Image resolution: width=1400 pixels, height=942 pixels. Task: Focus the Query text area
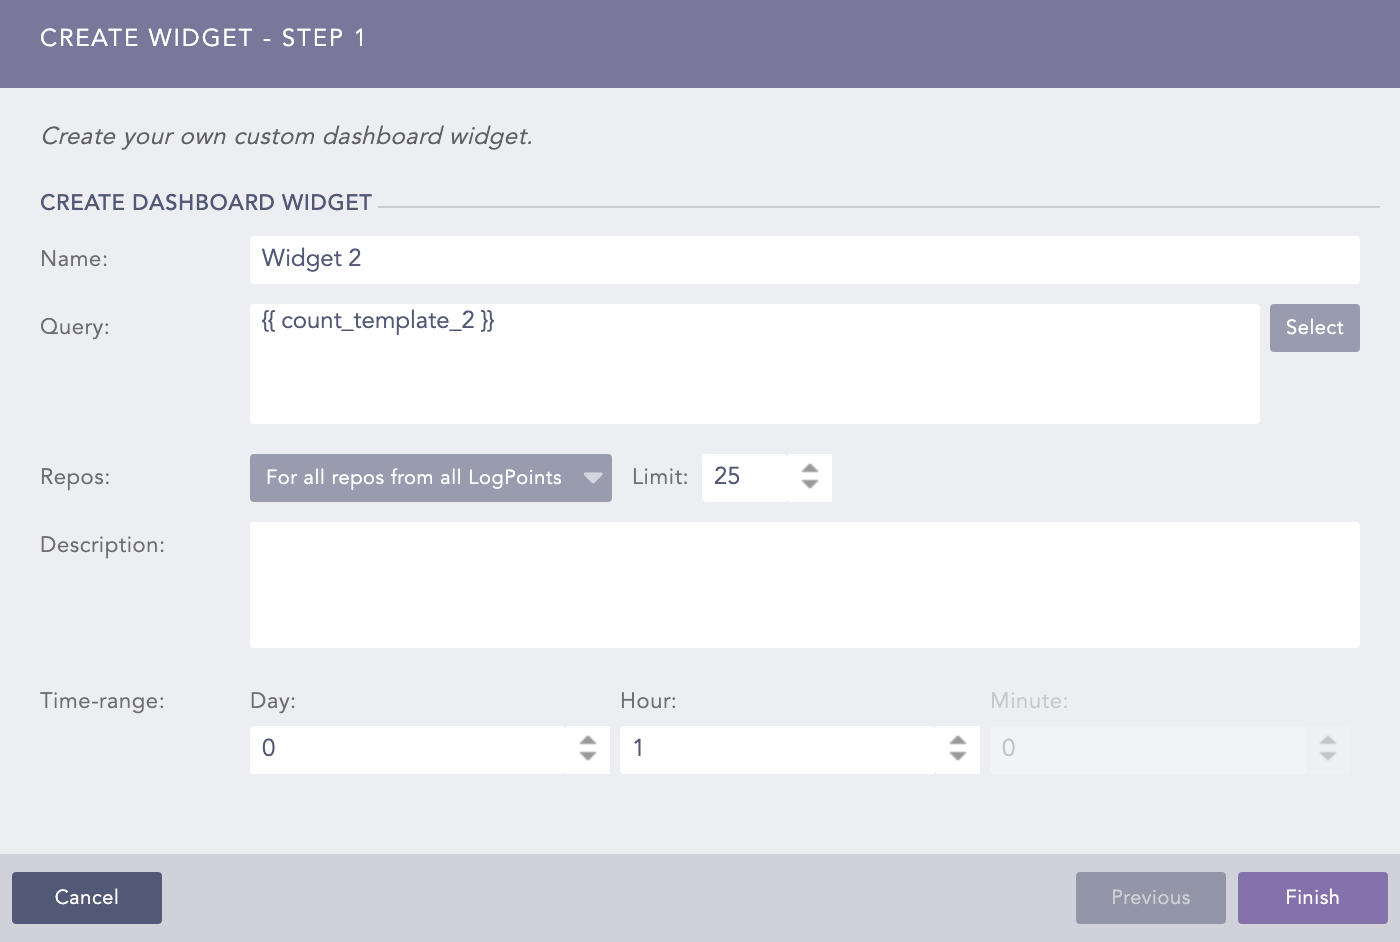point(754,363)
